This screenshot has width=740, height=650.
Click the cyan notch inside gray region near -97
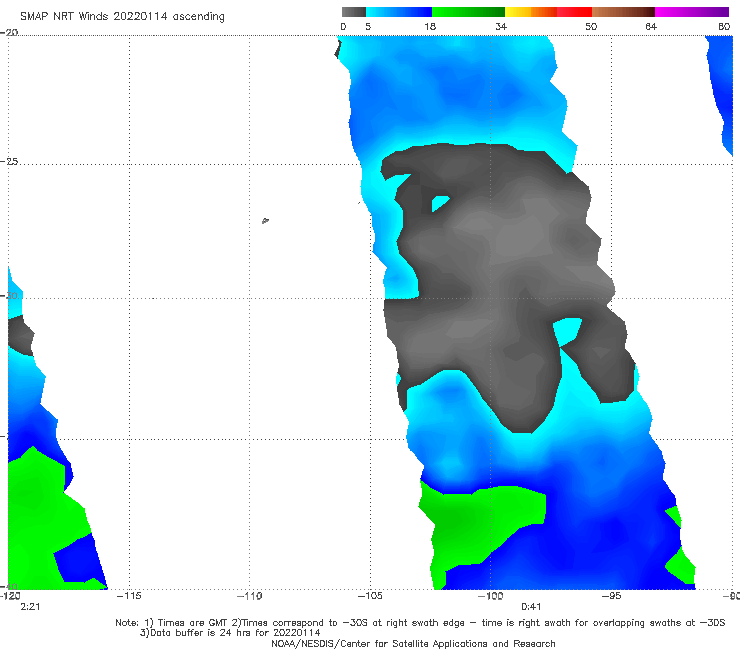567,331
